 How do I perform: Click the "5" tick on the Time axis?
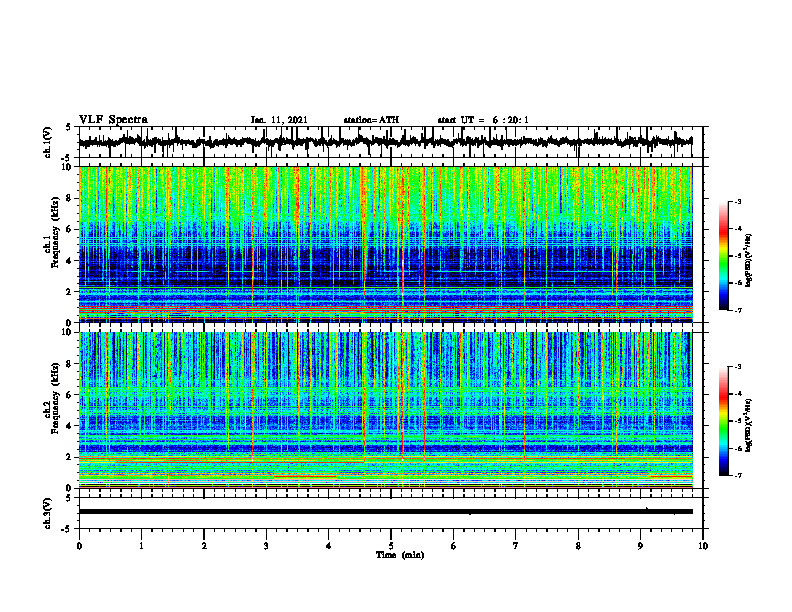click(391, 546)
